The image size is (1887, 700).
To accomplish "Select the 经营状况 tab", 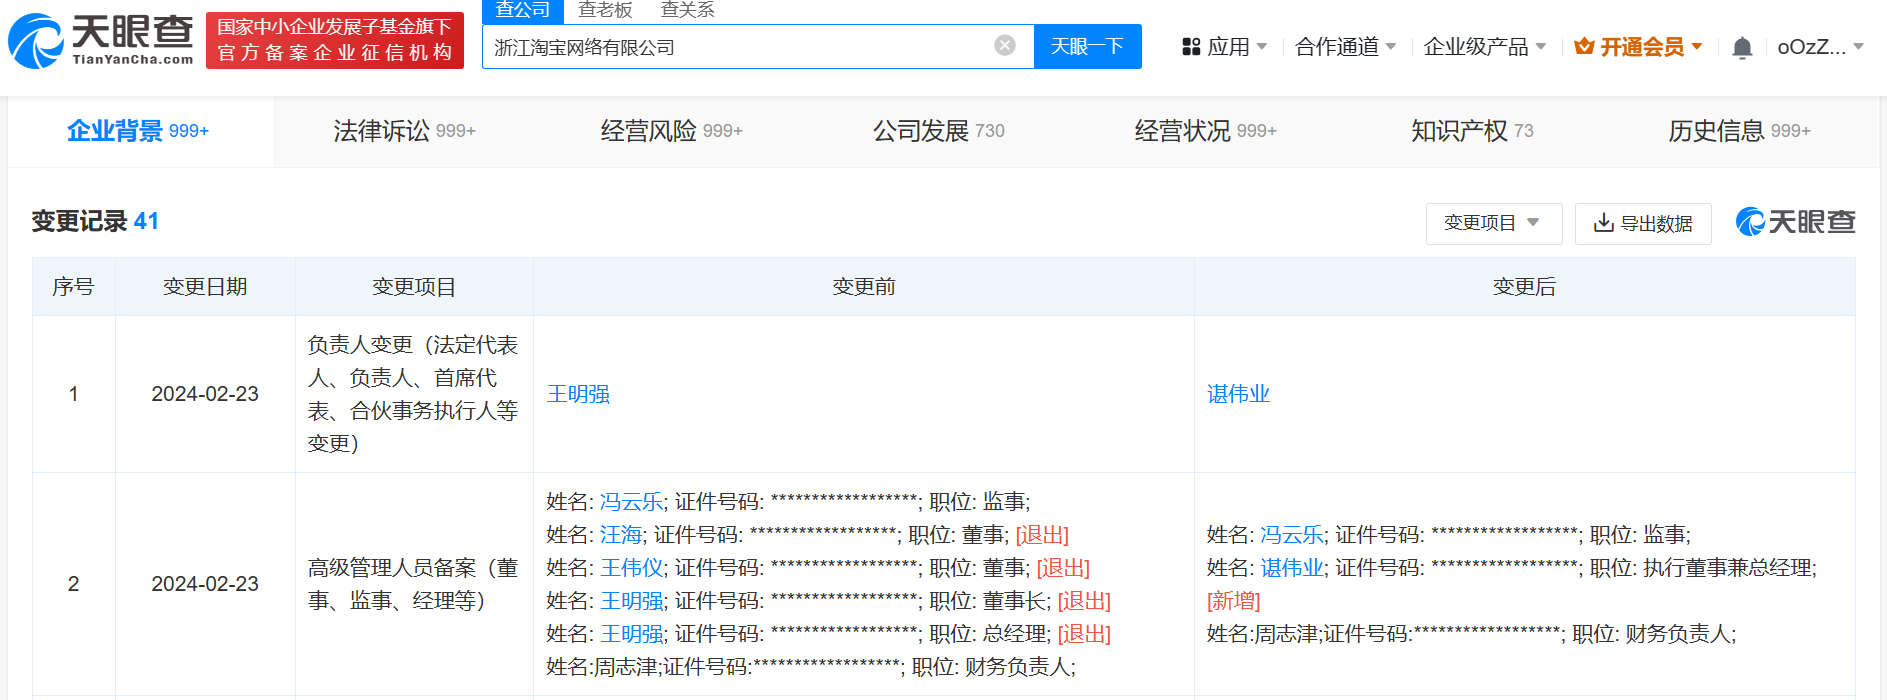I will pos(1206,131).
